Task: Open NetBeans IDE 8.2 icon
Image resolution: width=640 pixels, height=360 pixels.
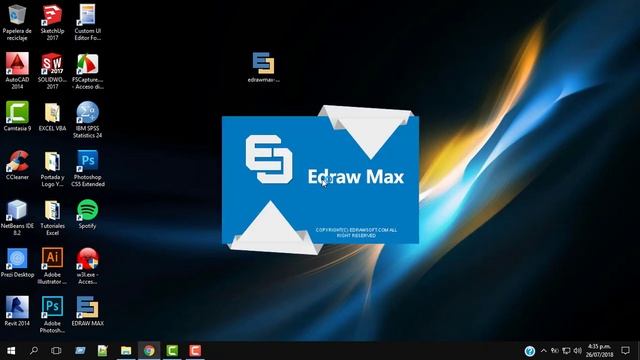Action: (17, 217)
